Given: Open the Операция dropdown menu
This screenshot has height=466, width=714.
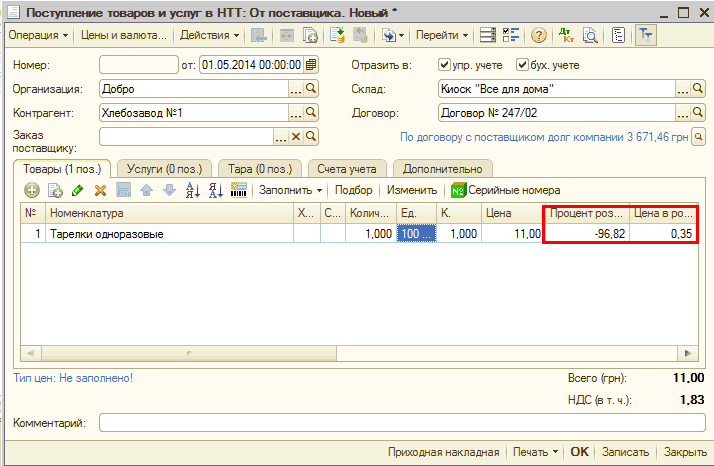Looking at the screenshot, I should pyautogui.click(x=38, y=35).
